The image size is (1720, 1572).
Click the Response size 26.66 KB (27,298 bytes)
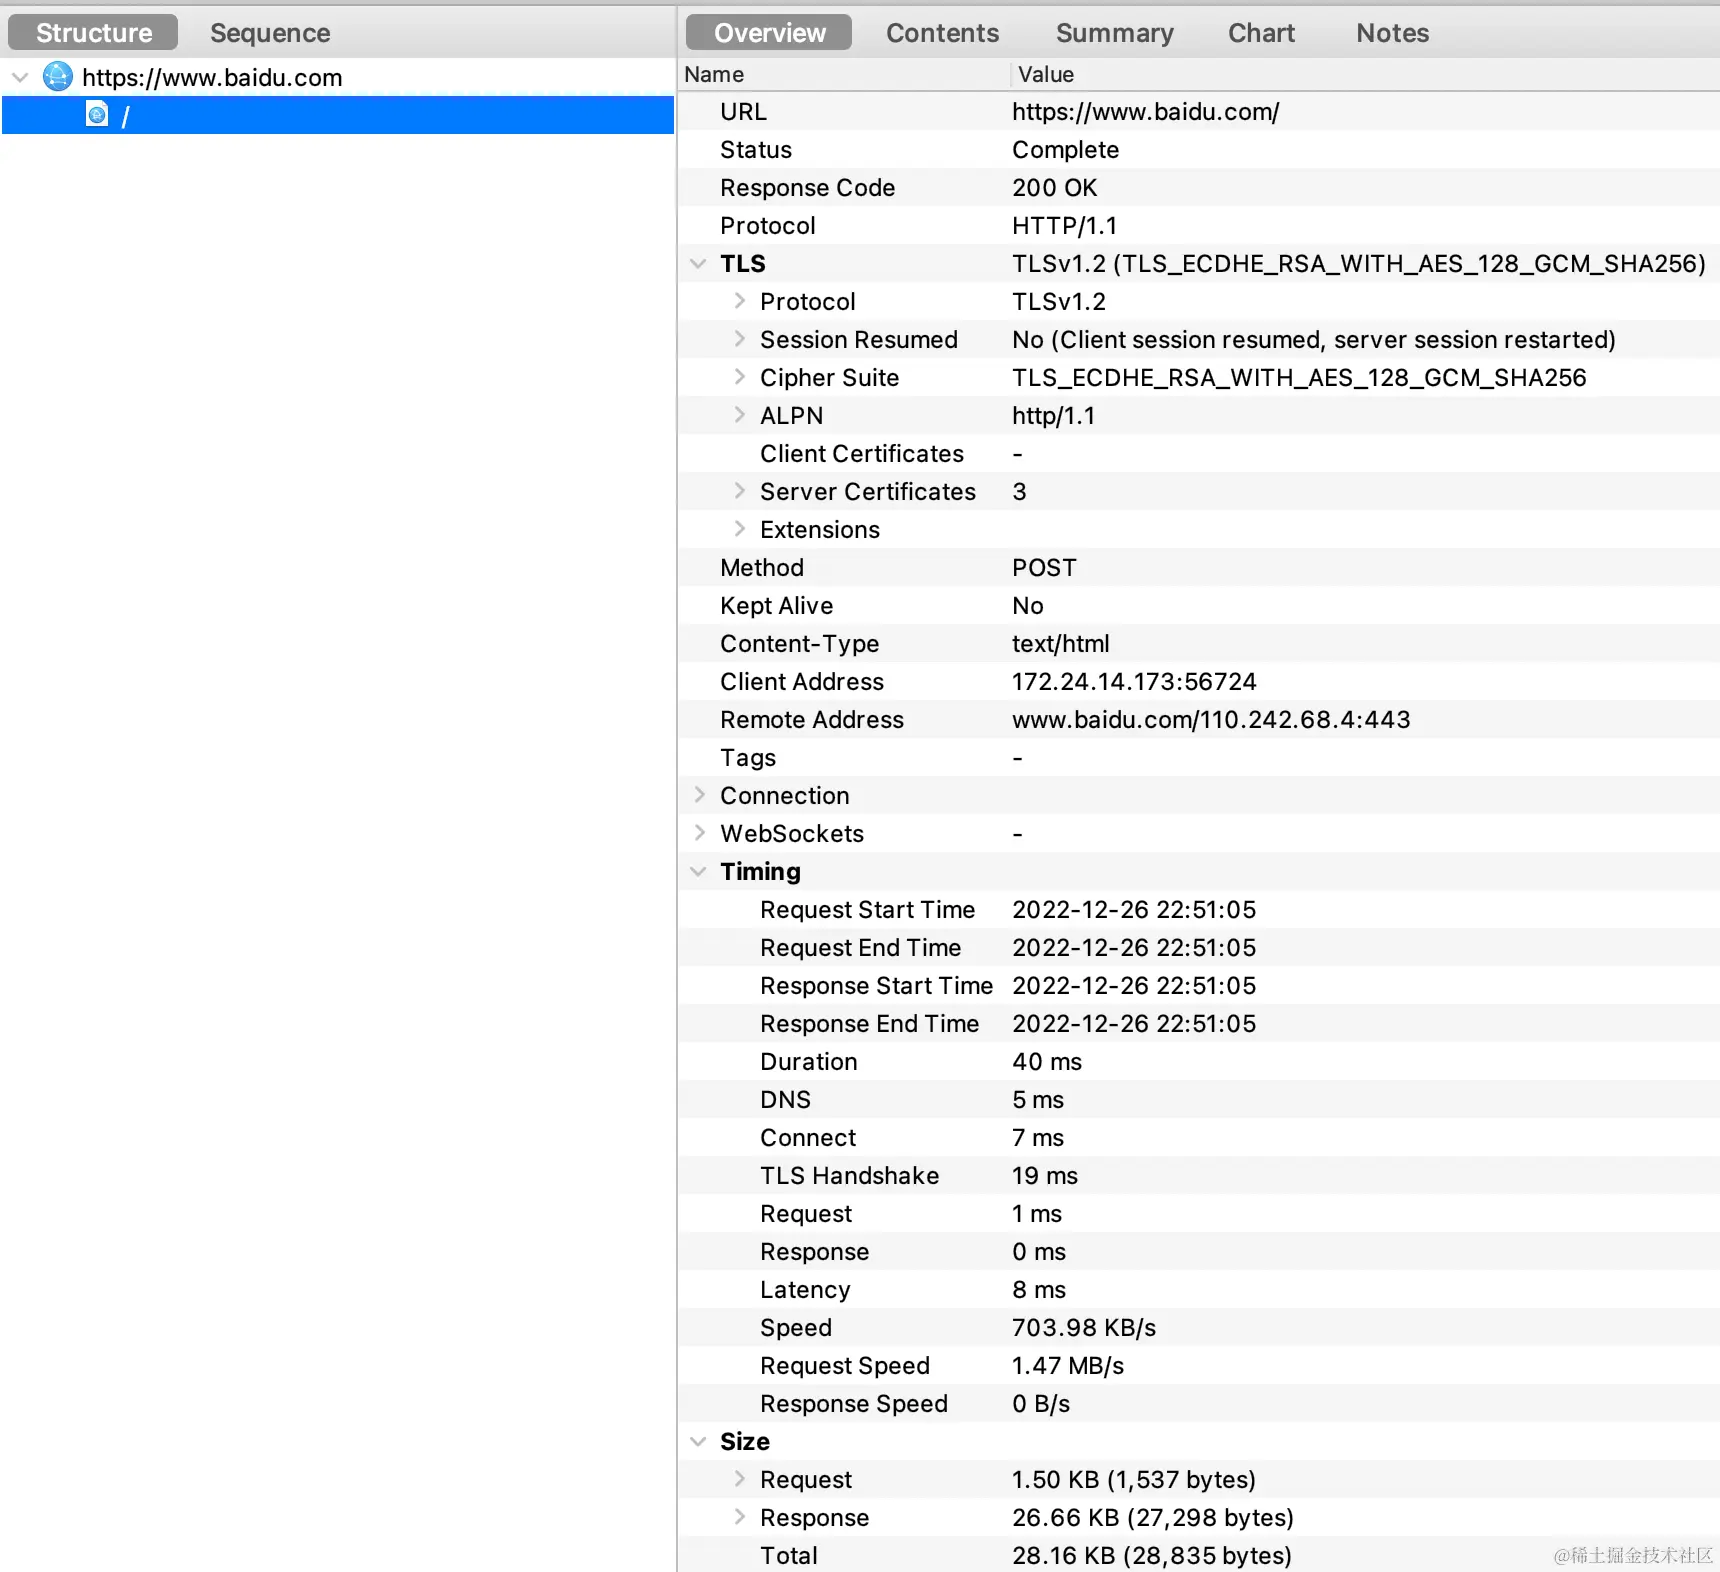click(x=1153, y=1518)
